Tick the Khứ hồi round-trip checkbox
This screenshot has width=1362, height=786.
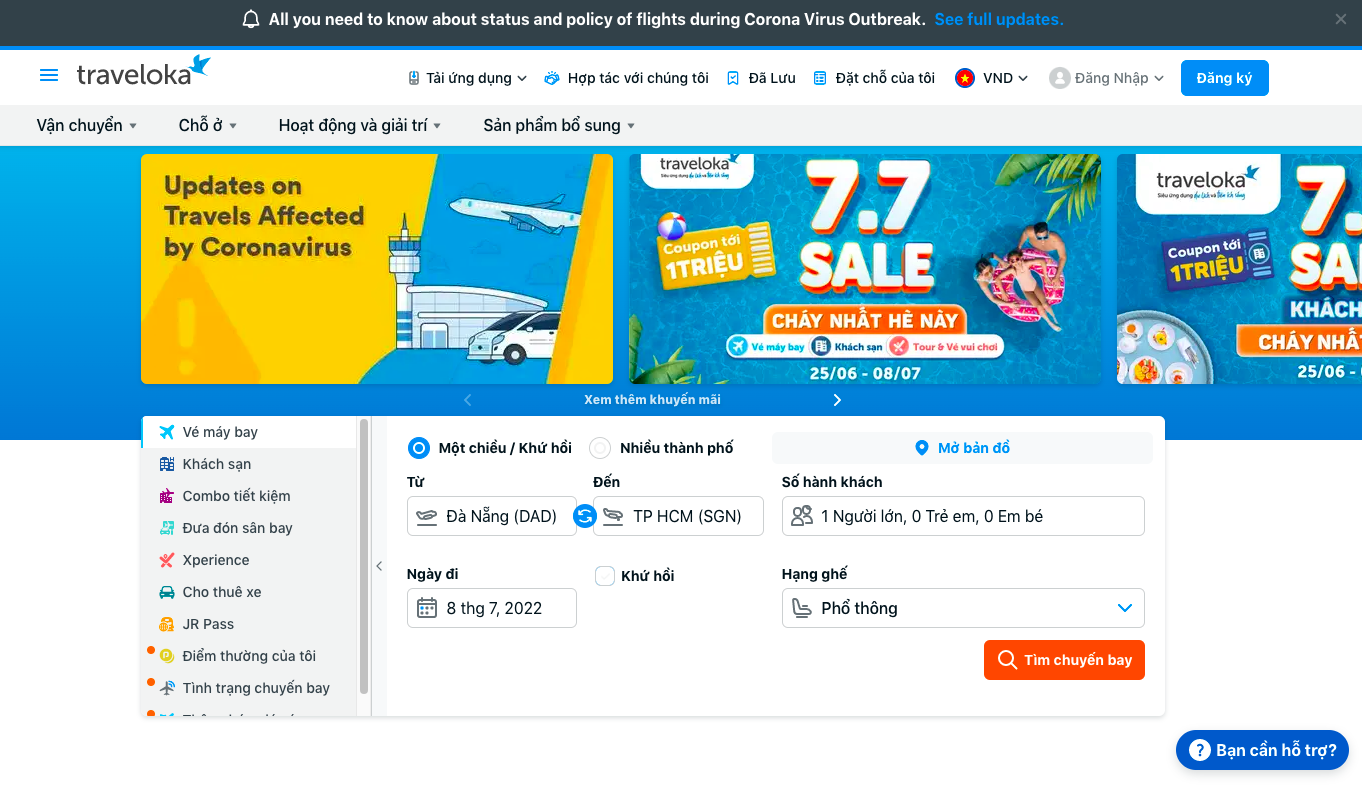pos(604,576)
